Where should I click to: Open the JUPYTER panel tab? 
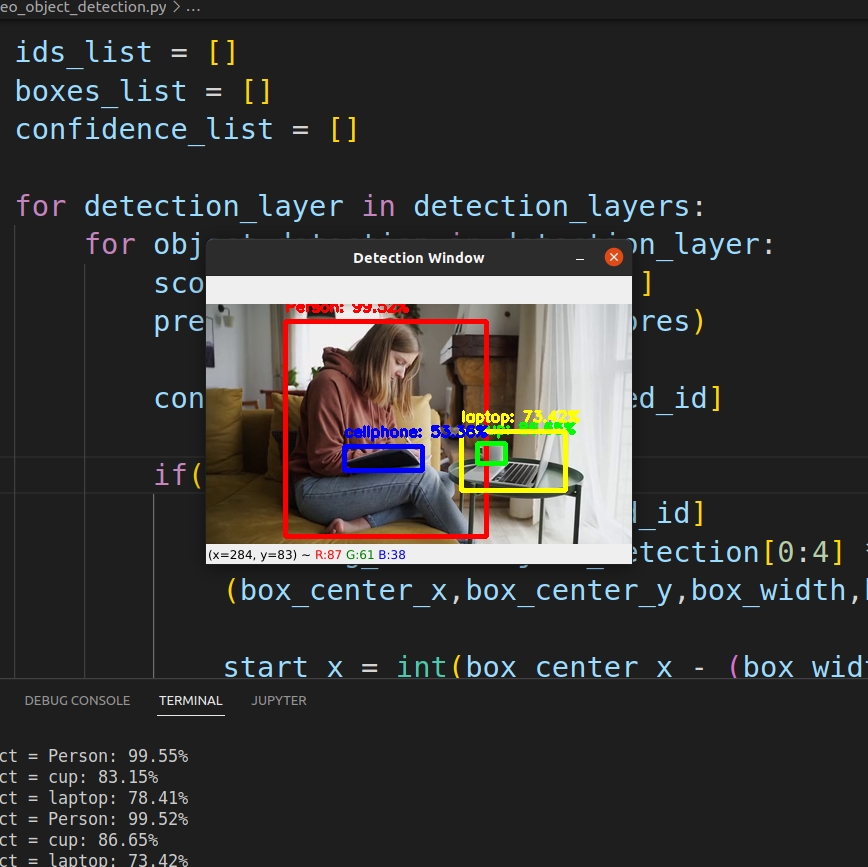tap(278, 700)
